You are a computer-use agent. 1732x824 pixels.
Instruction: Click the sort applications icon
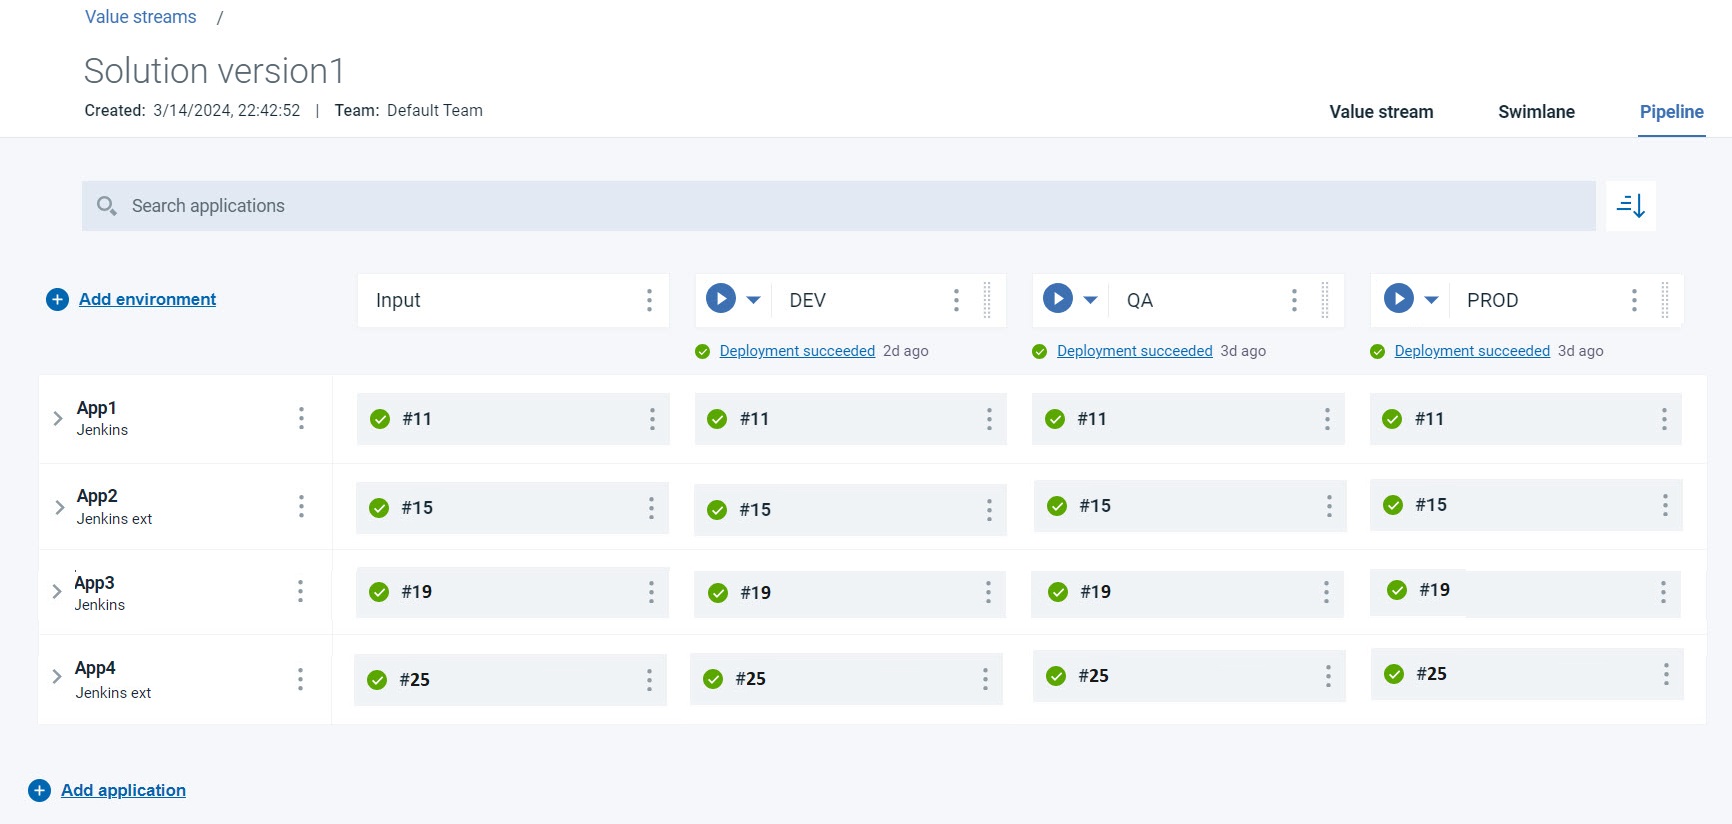pyautogui.click(x=1631, y=206)
